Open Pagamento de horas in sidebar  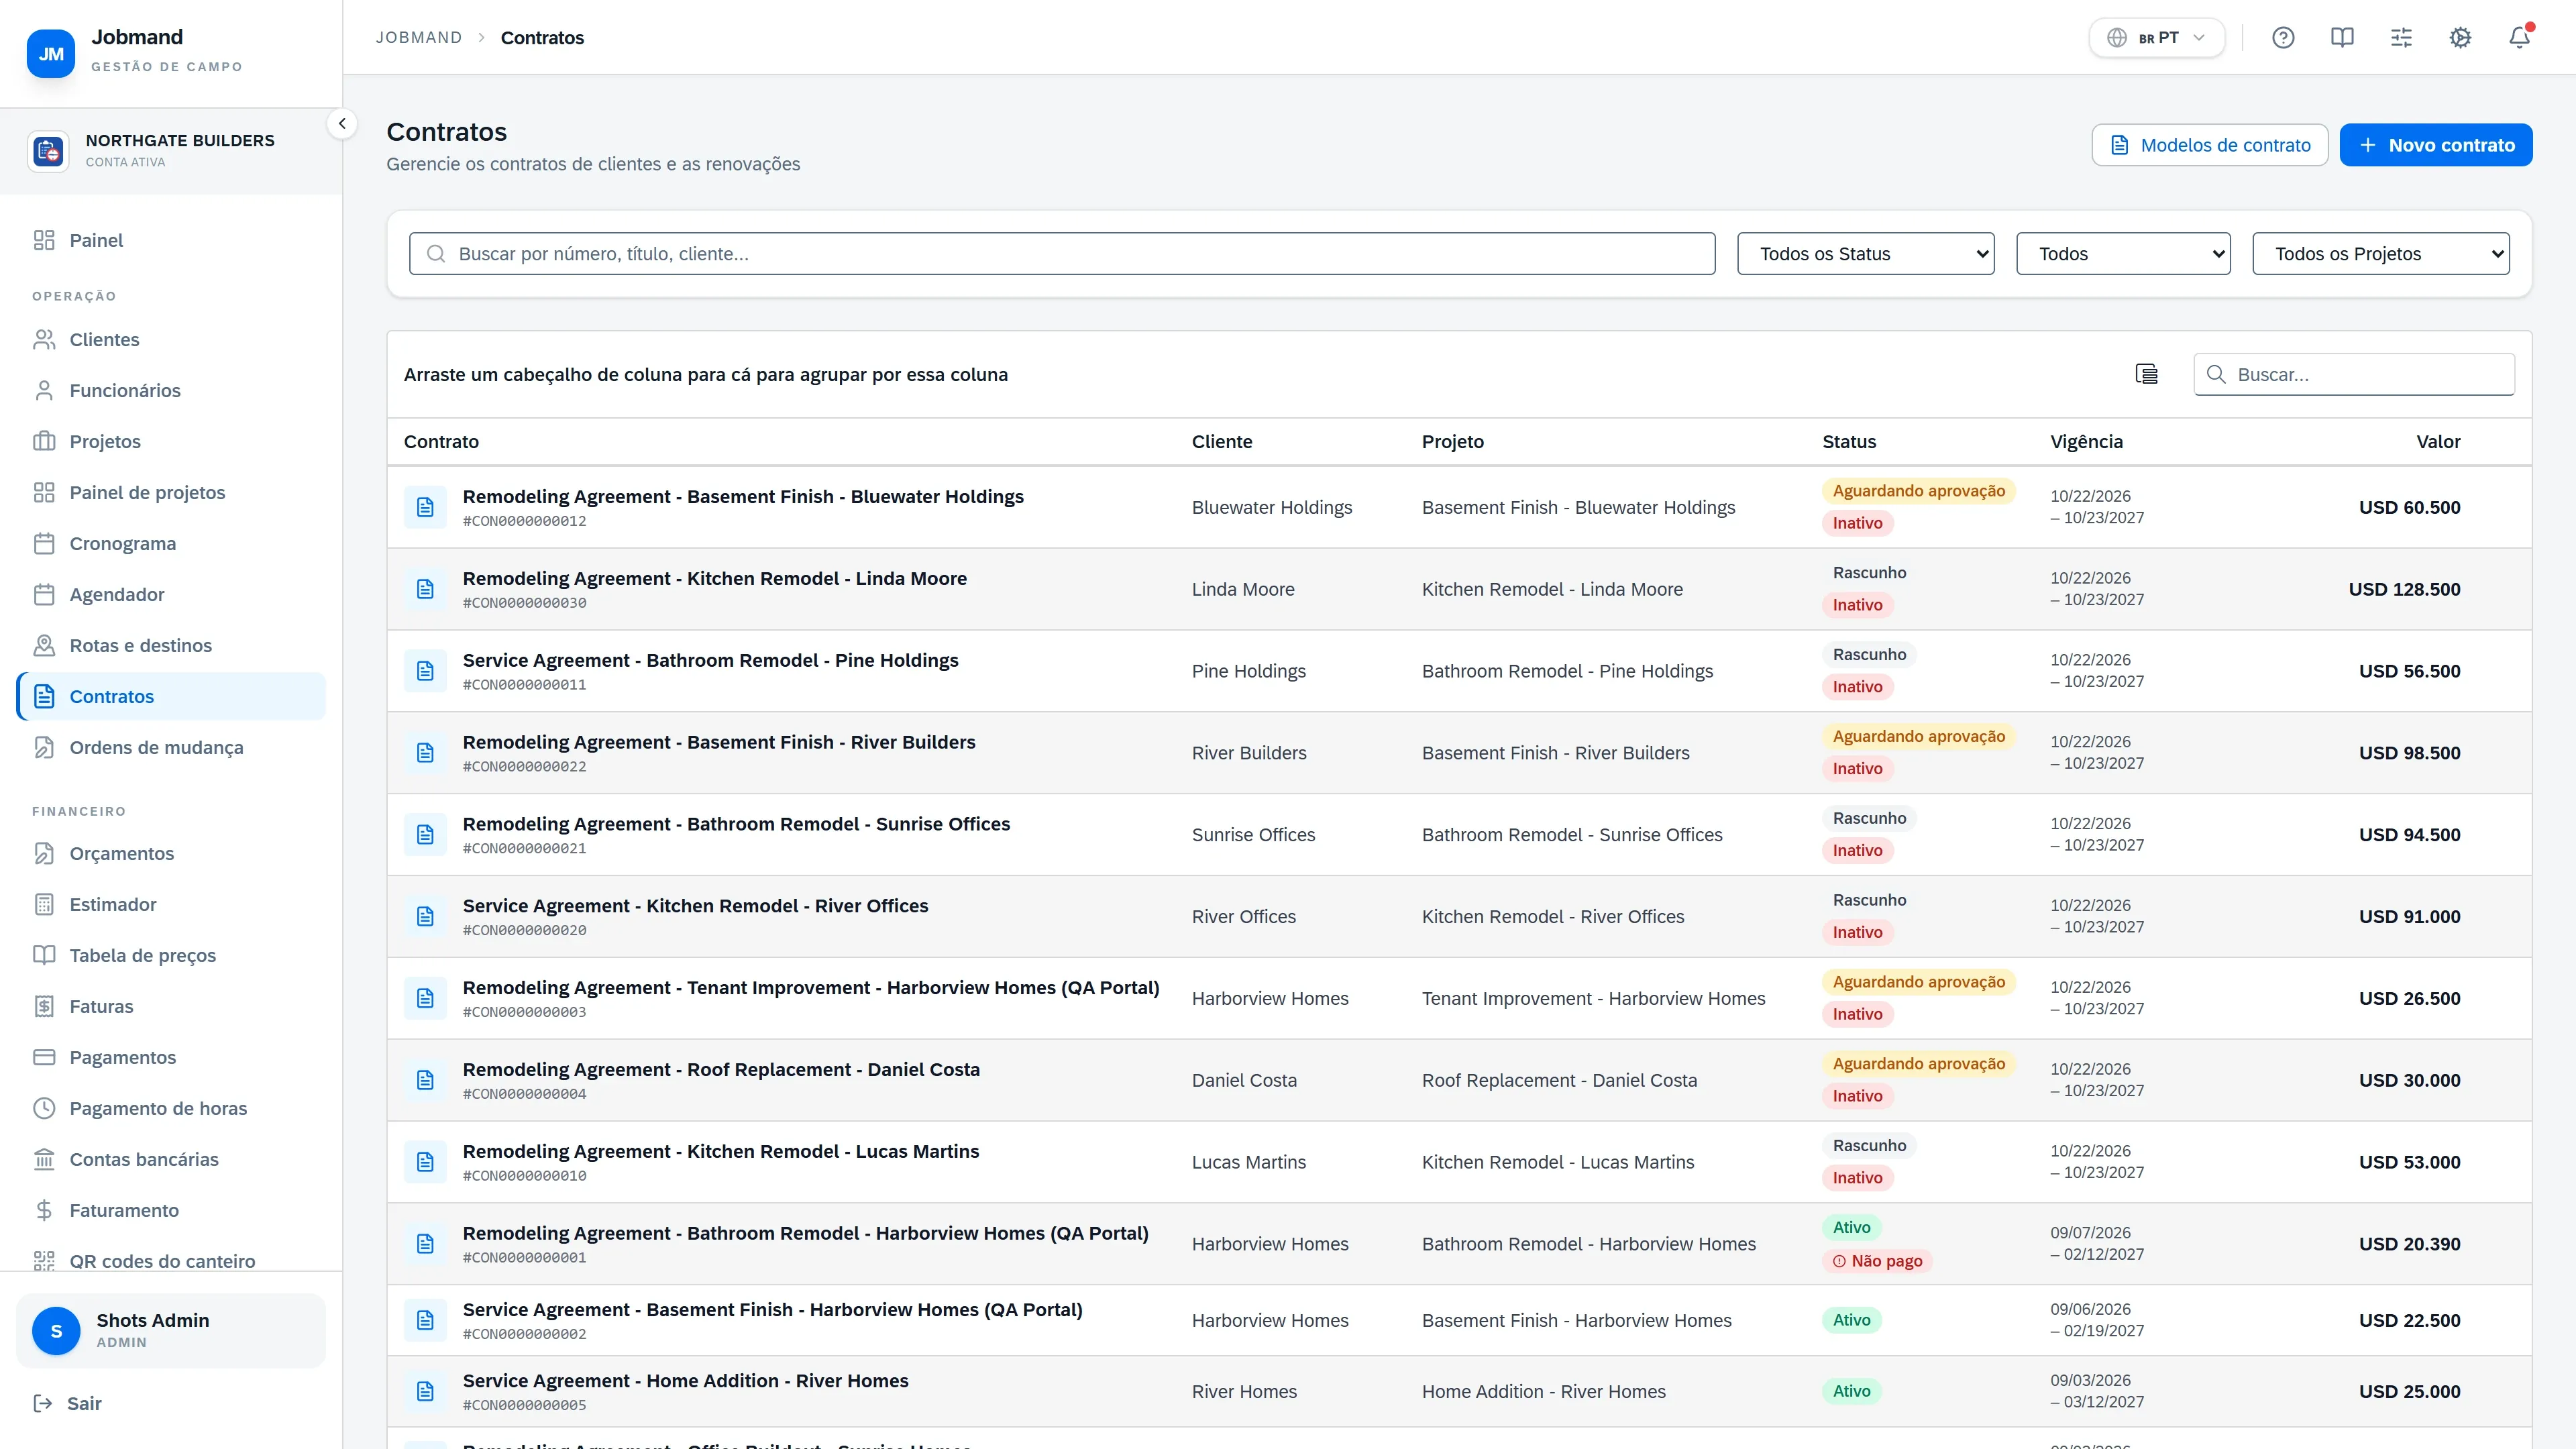pos(171,1109)
